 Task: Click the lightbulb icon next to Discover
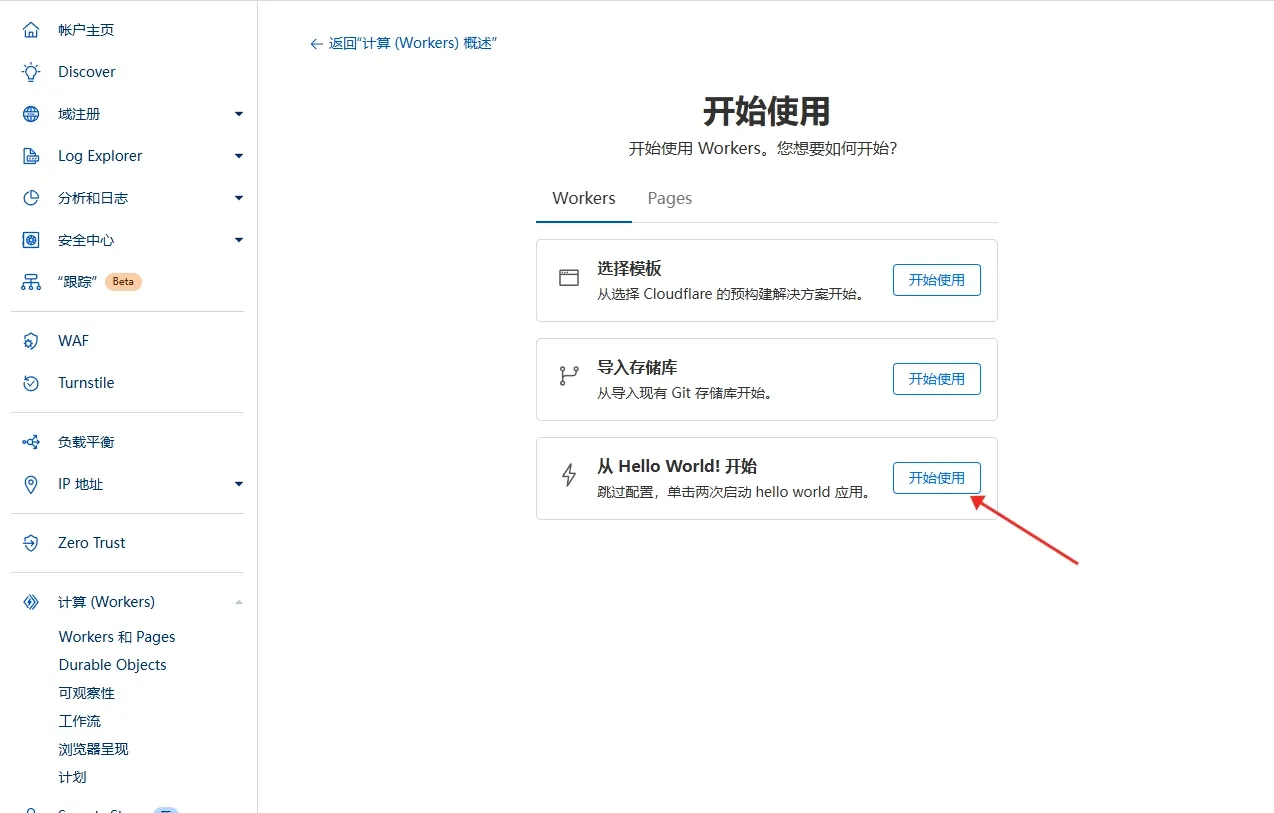[31, 72]
